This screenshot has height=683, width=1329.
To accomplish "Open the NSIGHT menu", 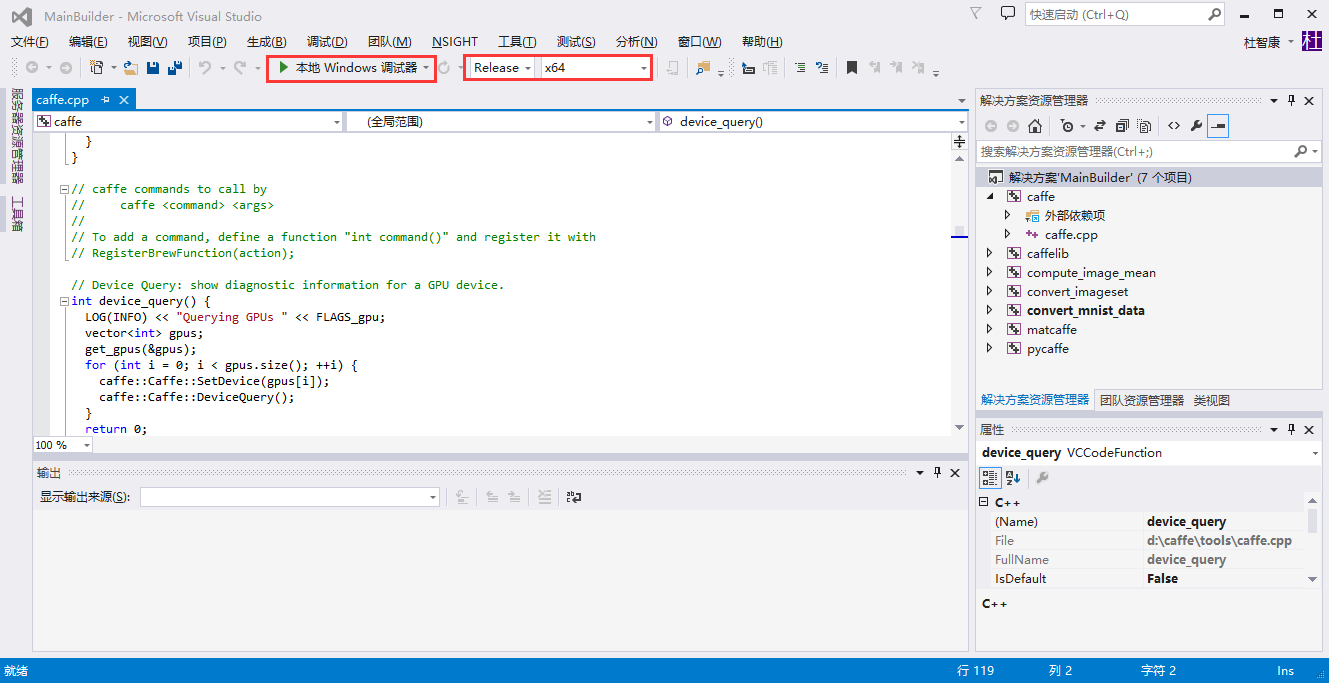I will [x=455, y=42].
